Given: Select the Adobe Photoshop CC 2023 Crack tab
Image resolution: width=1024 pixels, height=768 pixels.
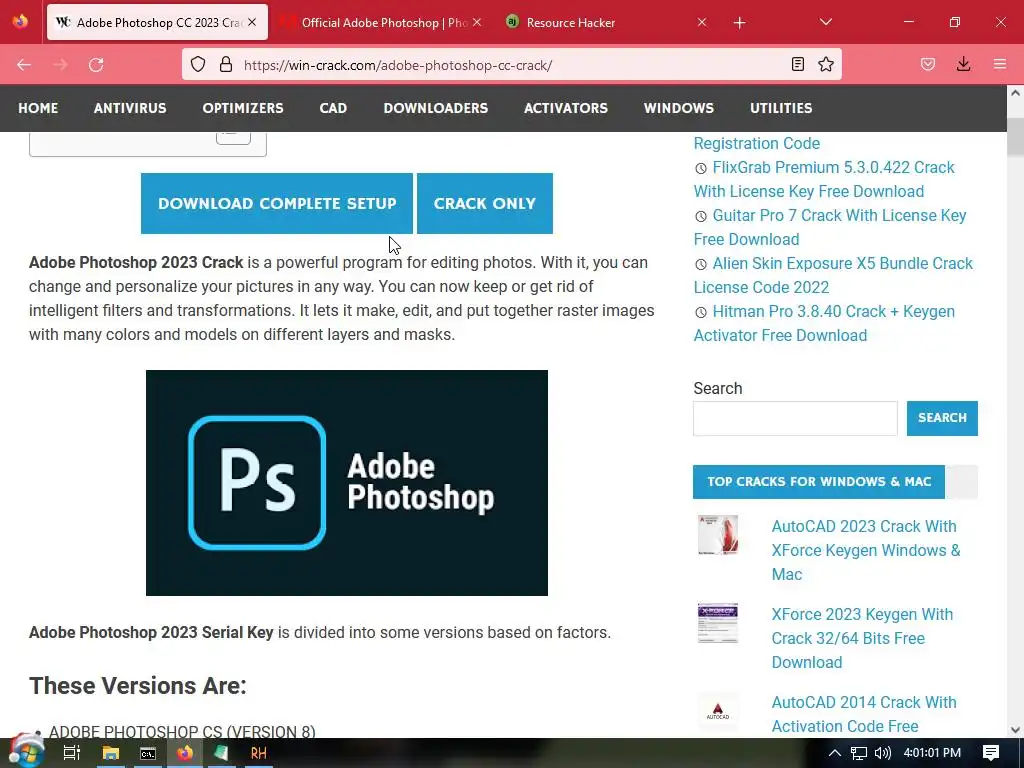Looking at the screenshot, I should click(157, 22).
